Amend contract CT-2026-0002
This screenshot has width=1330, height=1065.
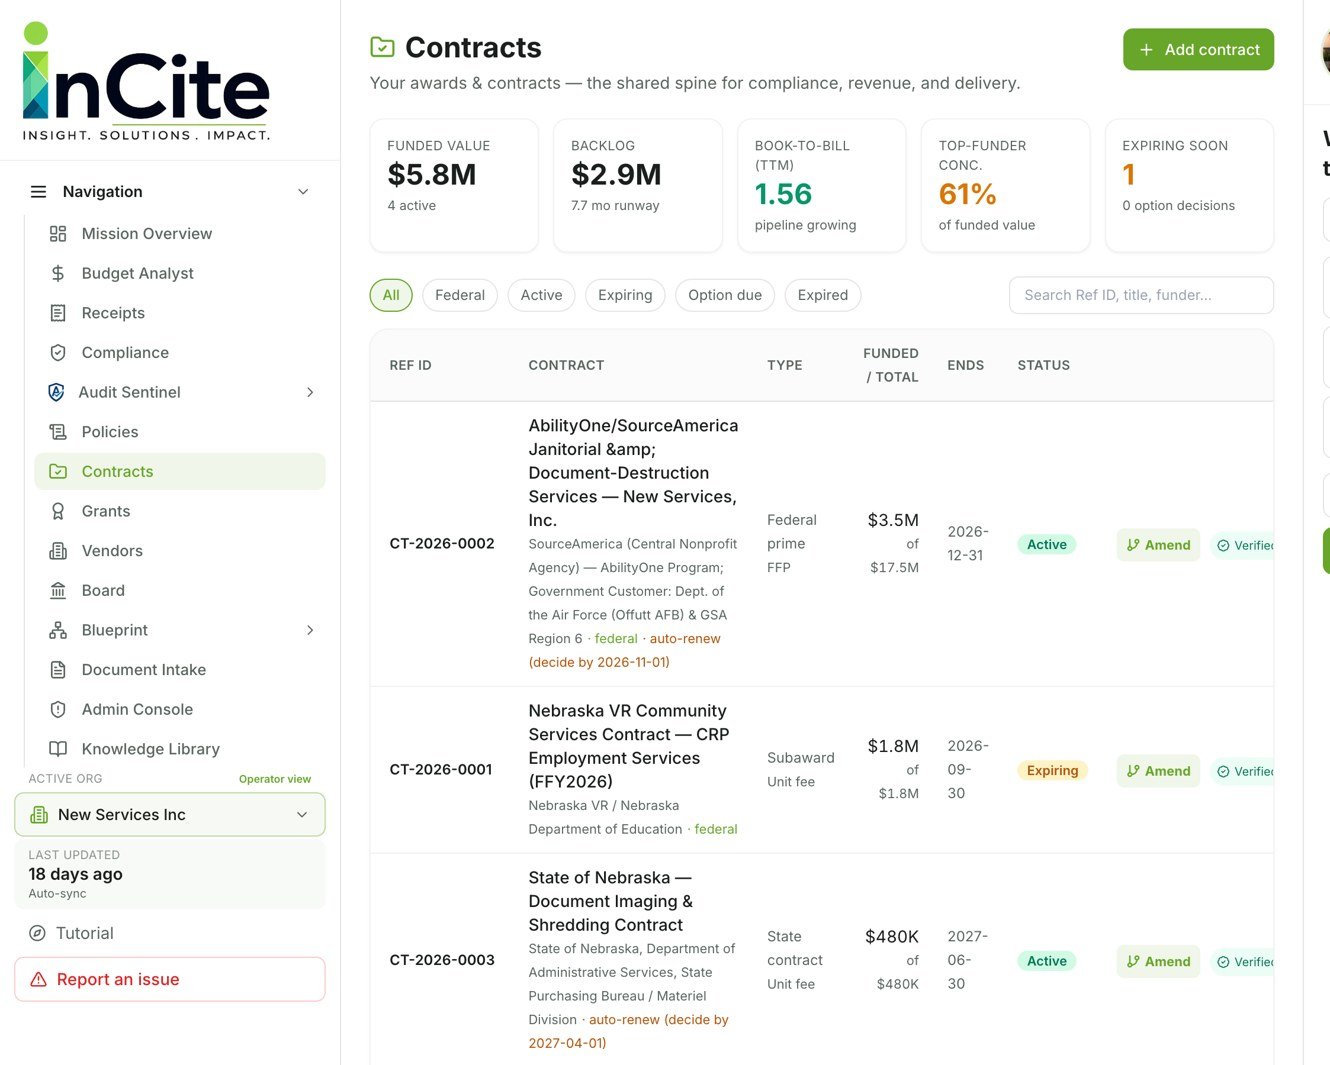tap(1158, 545)
